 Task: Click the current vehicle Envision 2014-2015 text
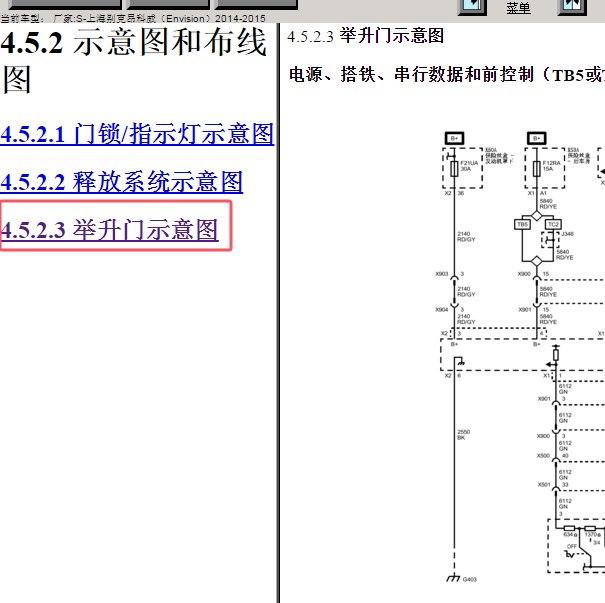click(133, 19)
